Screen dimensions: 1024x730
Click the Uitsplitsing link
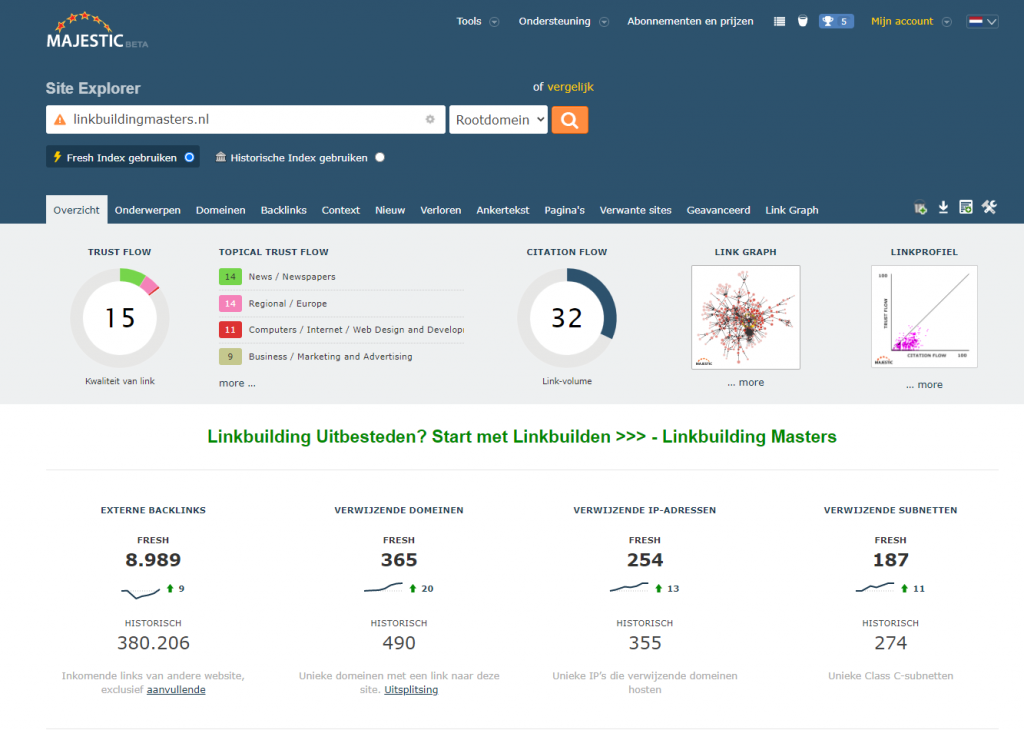pos(411,690)
